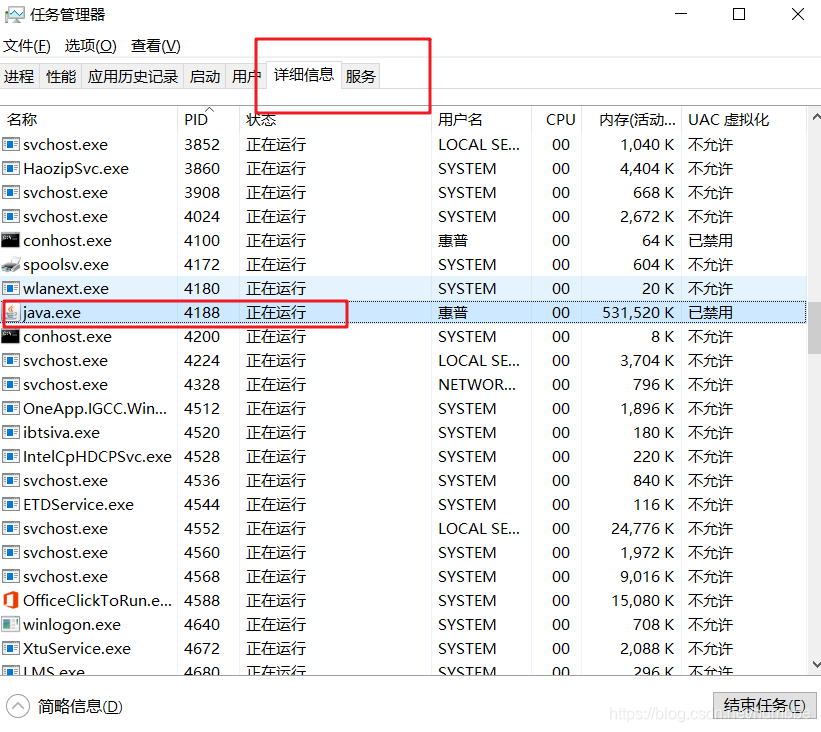Select the XtuService.exe process name
Image resolution: width=821 pixels, height=732 pixels.
(77, 649)
